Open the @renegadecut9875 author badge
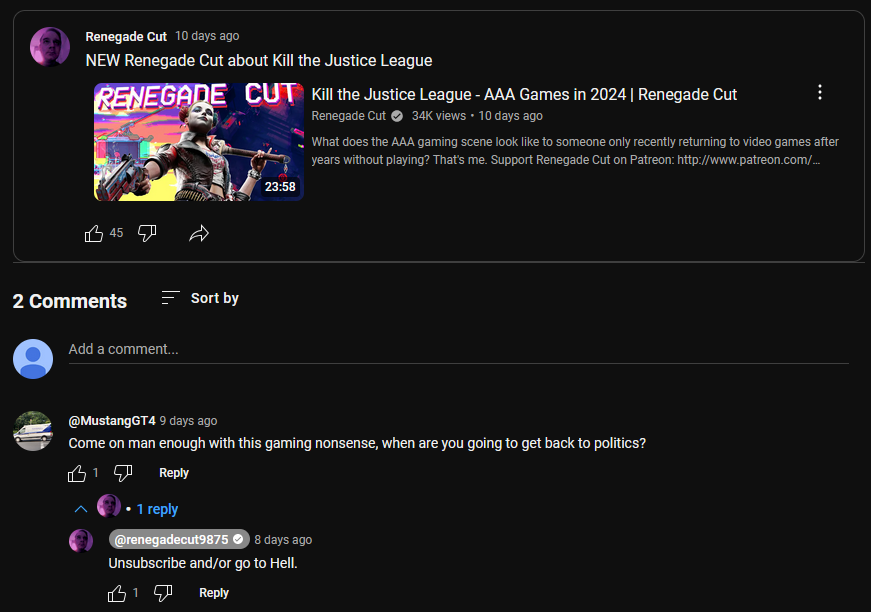The width and height of the screenshot is (871, 612). click(179, 539)
